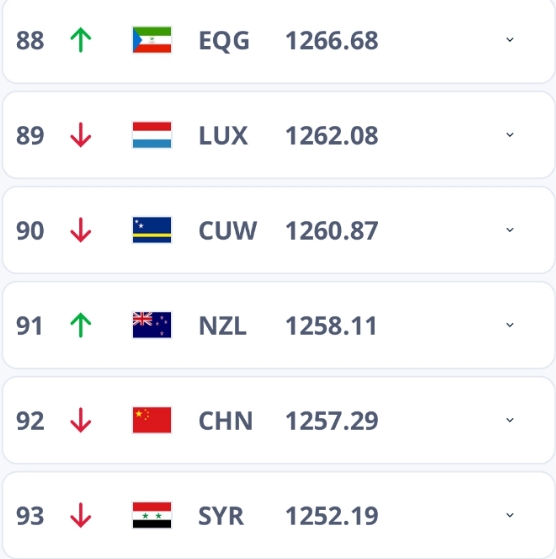Expand the SYR row chevron
The width and height of the screenshot is (556, 559).
[x=510, y=515]
